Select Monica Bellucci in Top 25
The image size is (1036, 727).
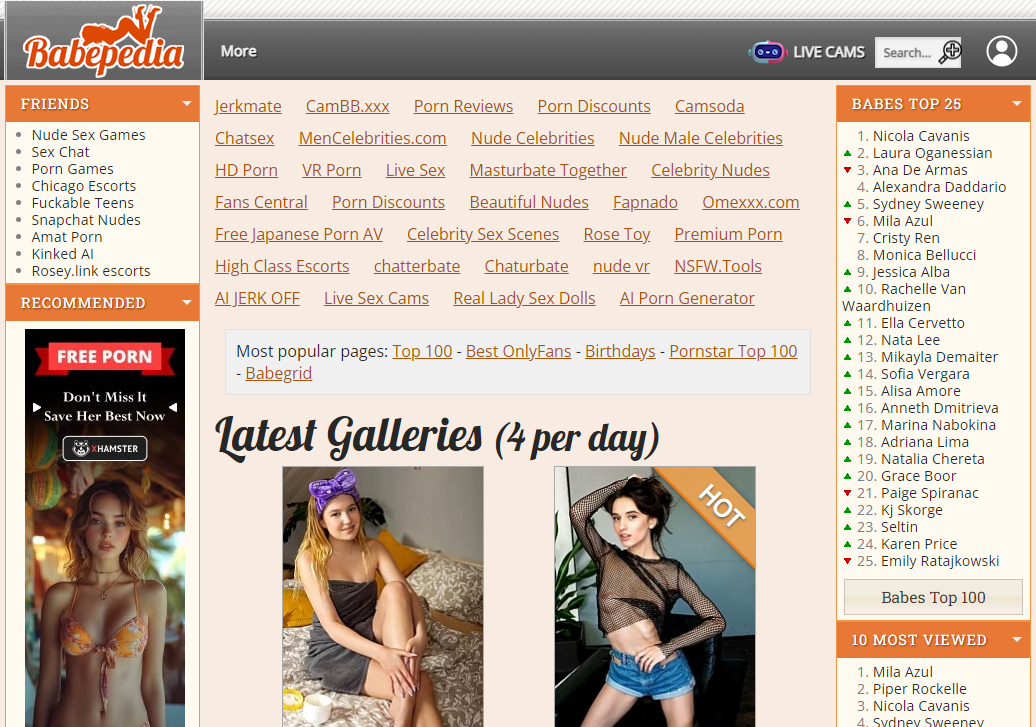click(924, 255)
